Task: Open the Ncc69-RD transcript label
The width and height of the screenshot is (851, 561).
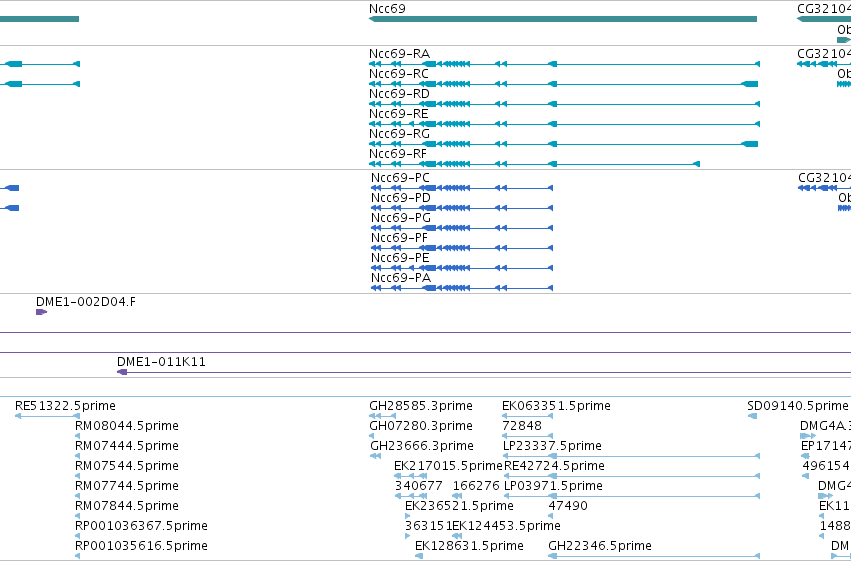Action: point(399,94)
